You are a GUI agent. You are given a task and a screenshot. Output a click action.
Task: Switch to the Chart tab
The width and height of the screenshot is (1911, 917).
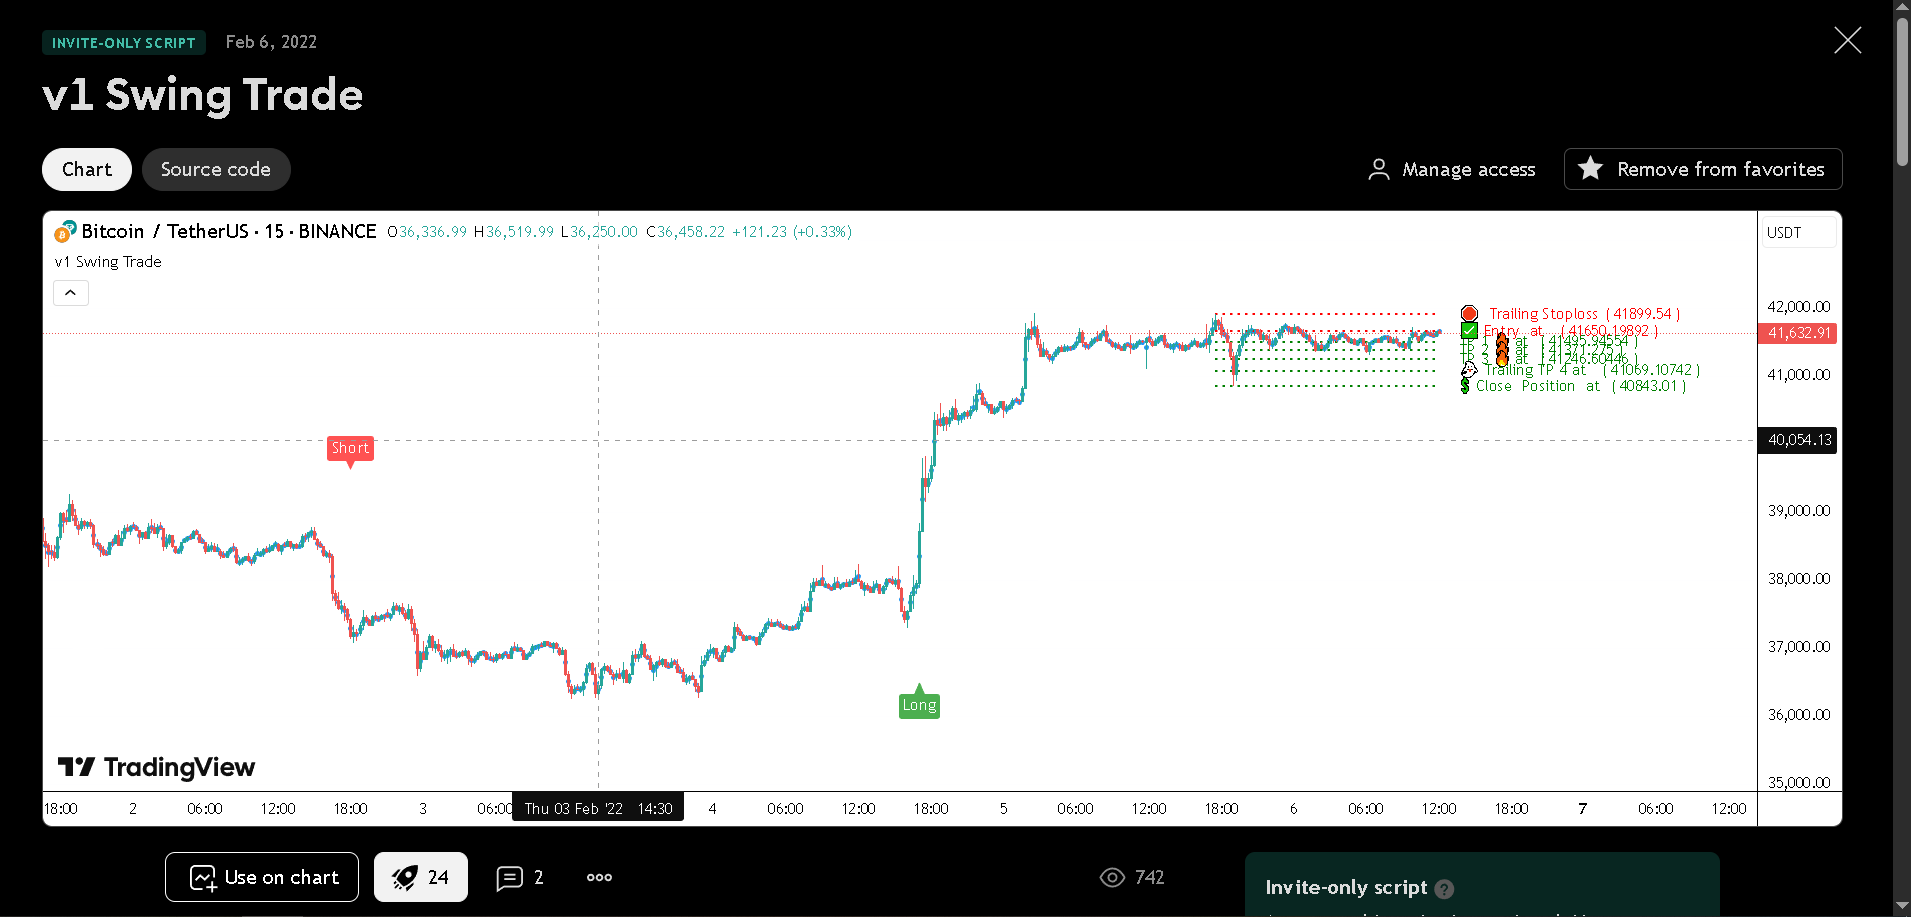pos(87,169)
